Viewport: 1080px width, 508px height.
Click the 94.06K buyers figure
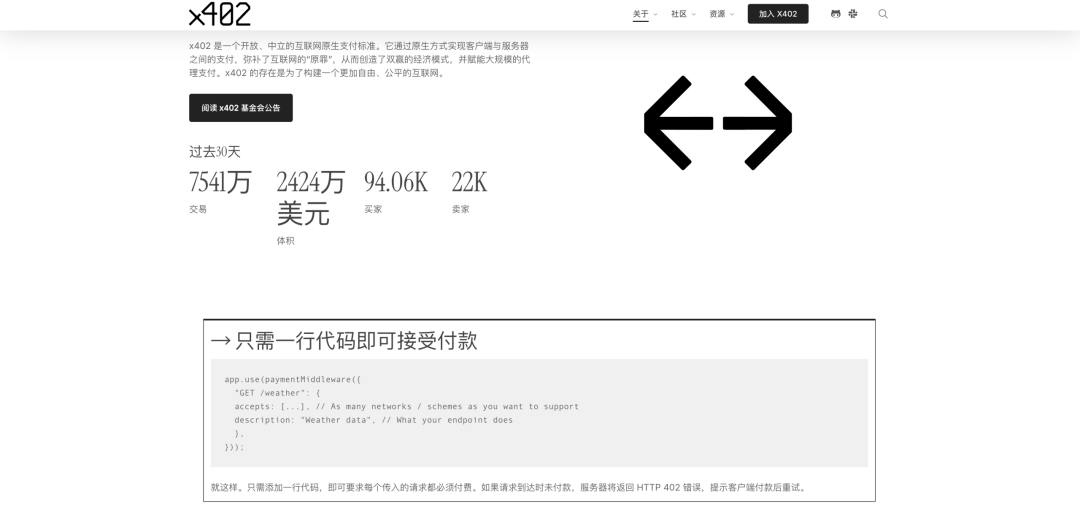click(396, 182)
